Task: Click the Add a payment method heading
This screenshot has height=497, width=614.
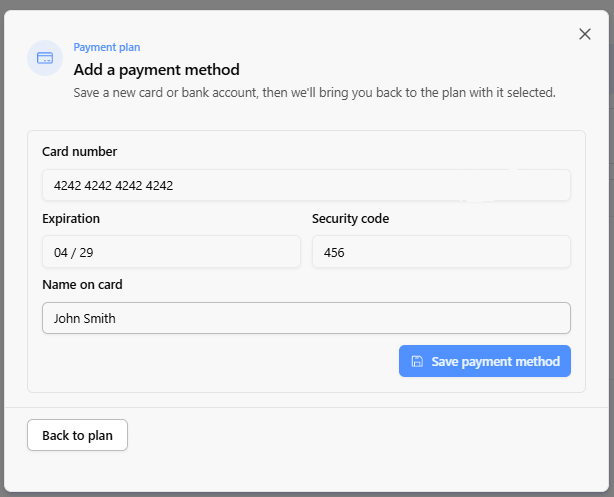Action: coord(157,70)
